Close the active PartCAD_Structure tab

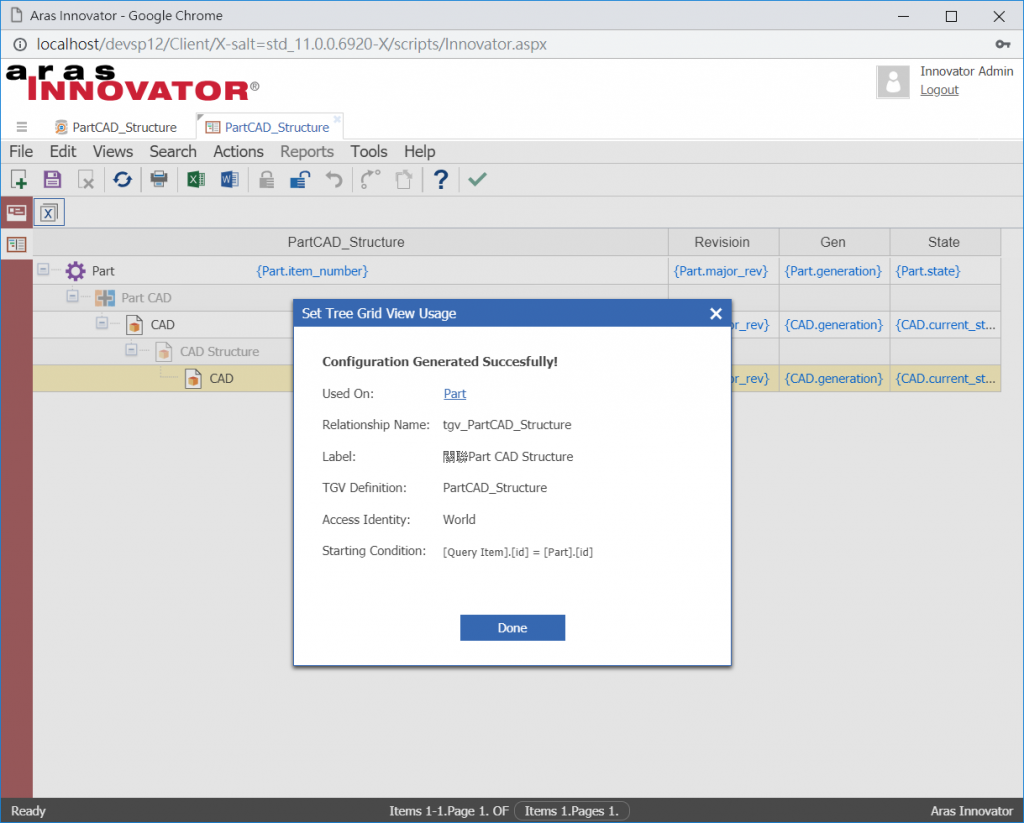point(337,119)
